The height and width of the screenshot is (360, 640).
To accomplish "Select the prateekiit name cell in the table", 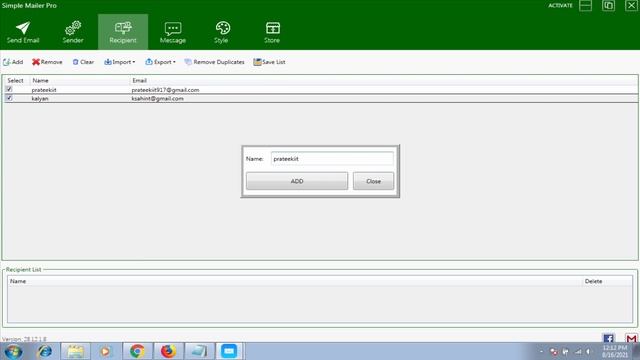I will [44, 90].
